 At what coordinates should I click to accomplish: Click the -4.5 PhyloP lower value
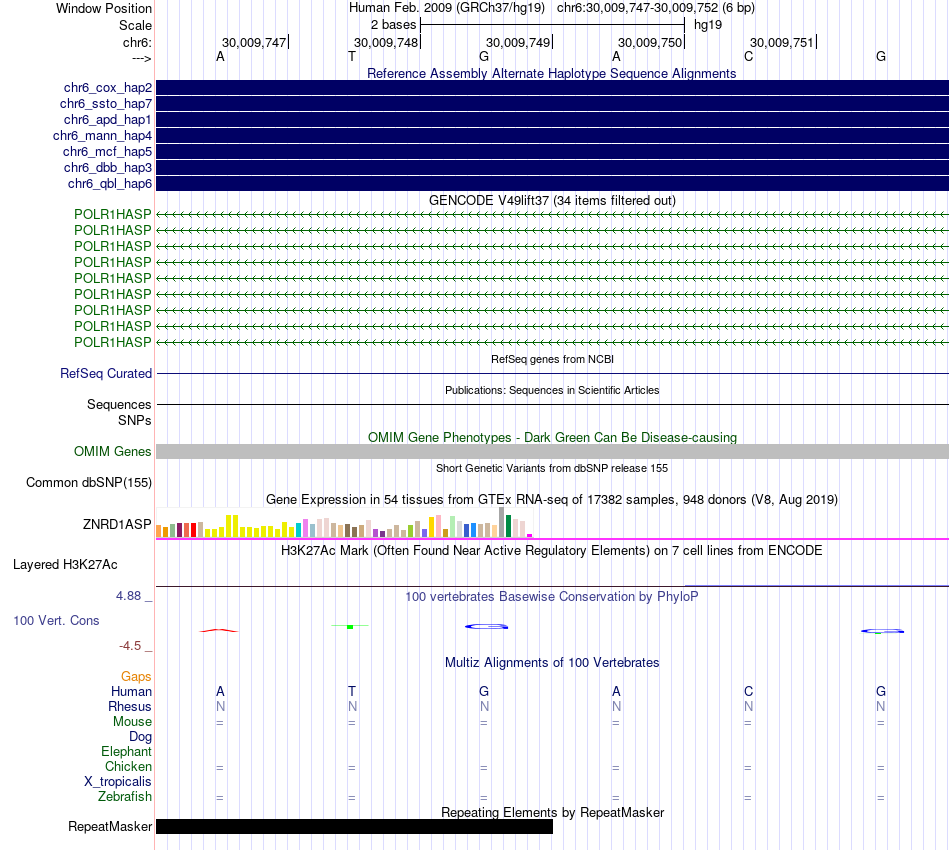130,646
